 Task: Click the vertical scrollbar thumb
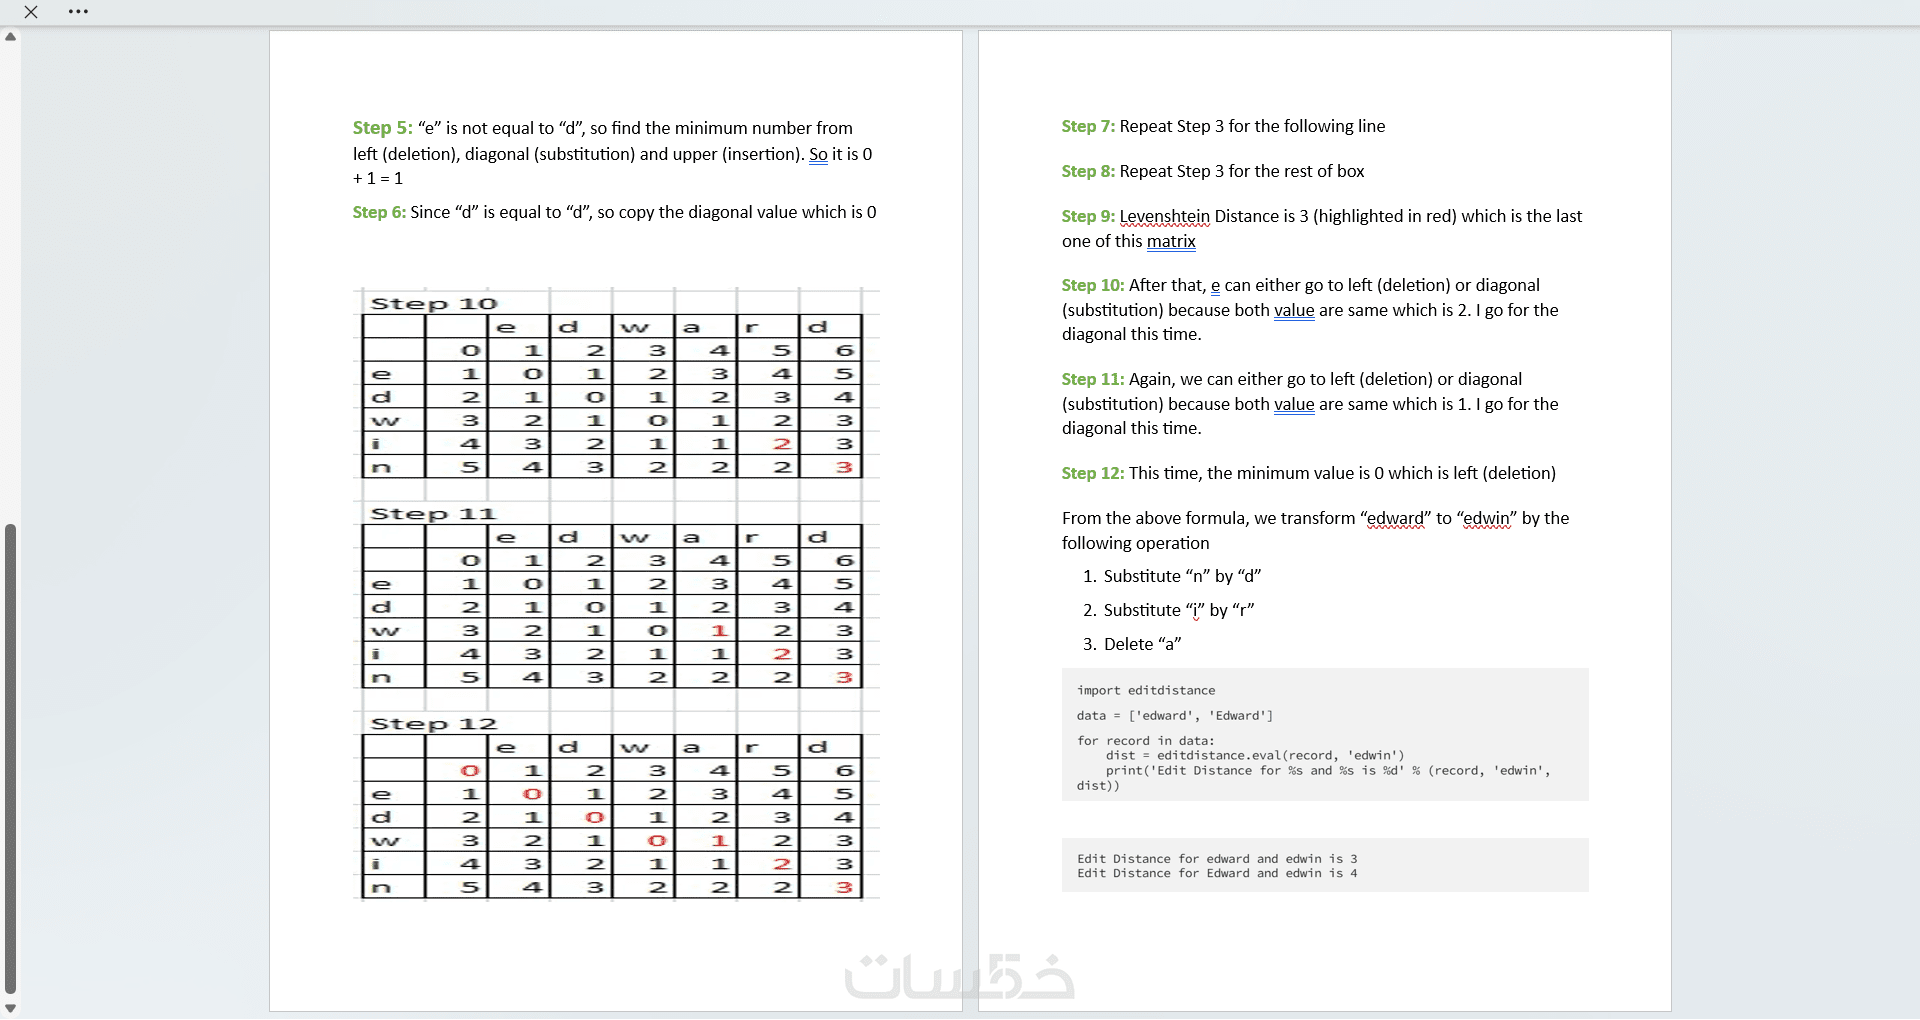pos(10,758)
